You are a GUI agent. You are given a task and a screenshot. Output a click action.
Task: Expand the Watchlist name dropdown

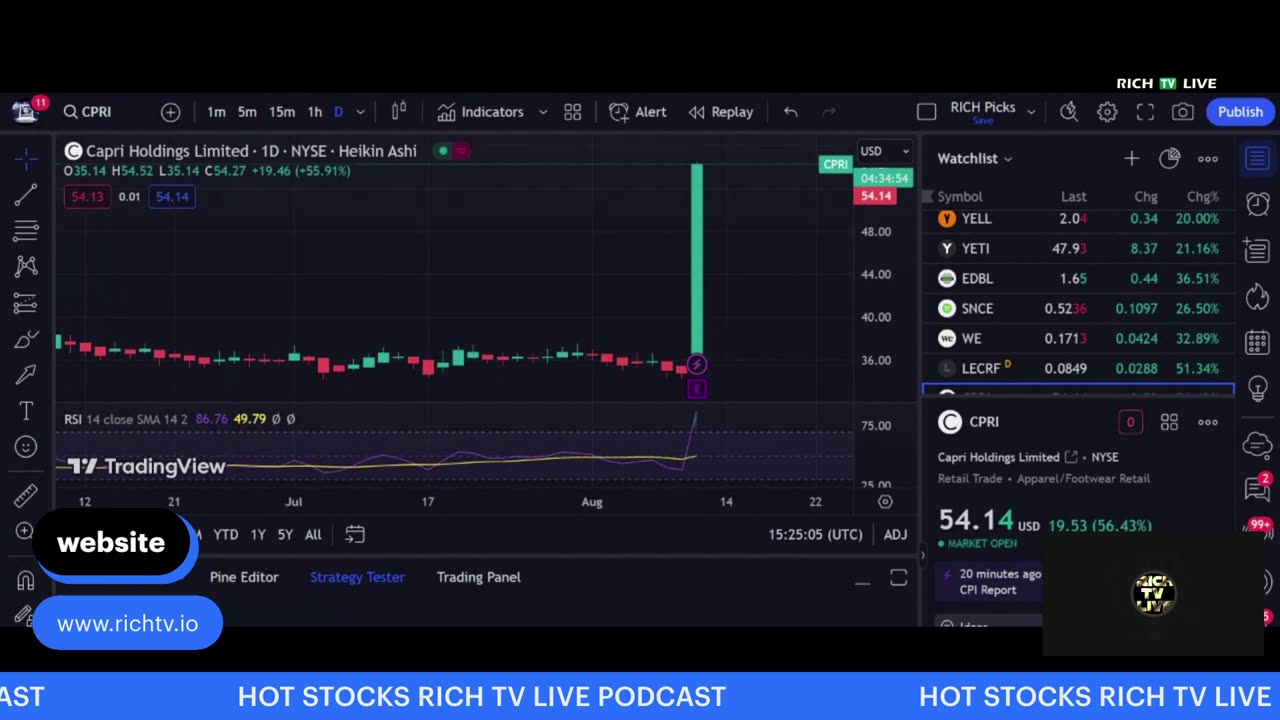tap(975, 158)
